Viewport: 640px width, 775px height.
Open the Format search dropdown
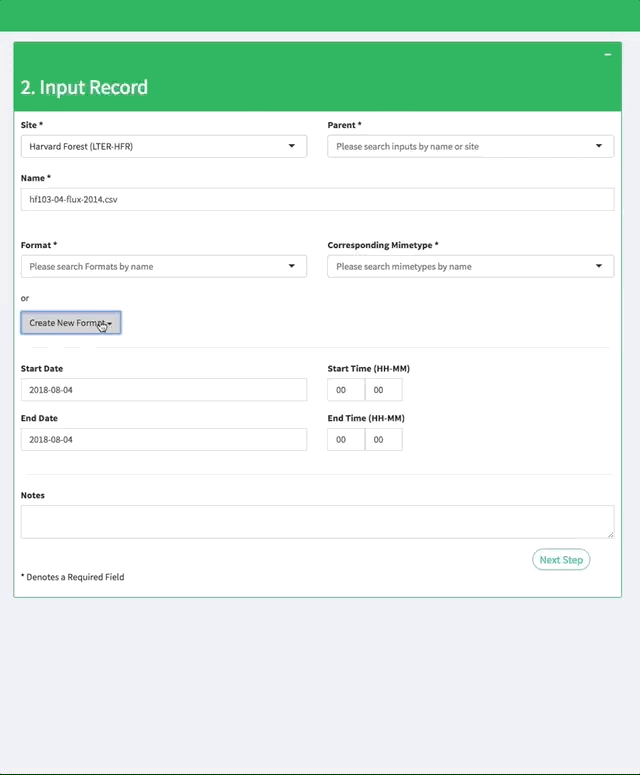click(163, 266)
